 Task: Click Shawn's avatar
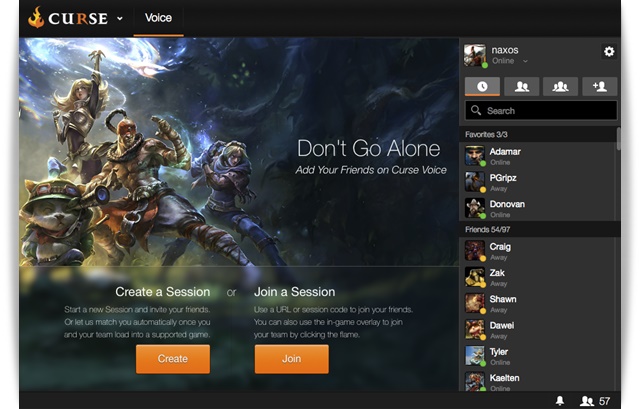[x=475, y=303]
